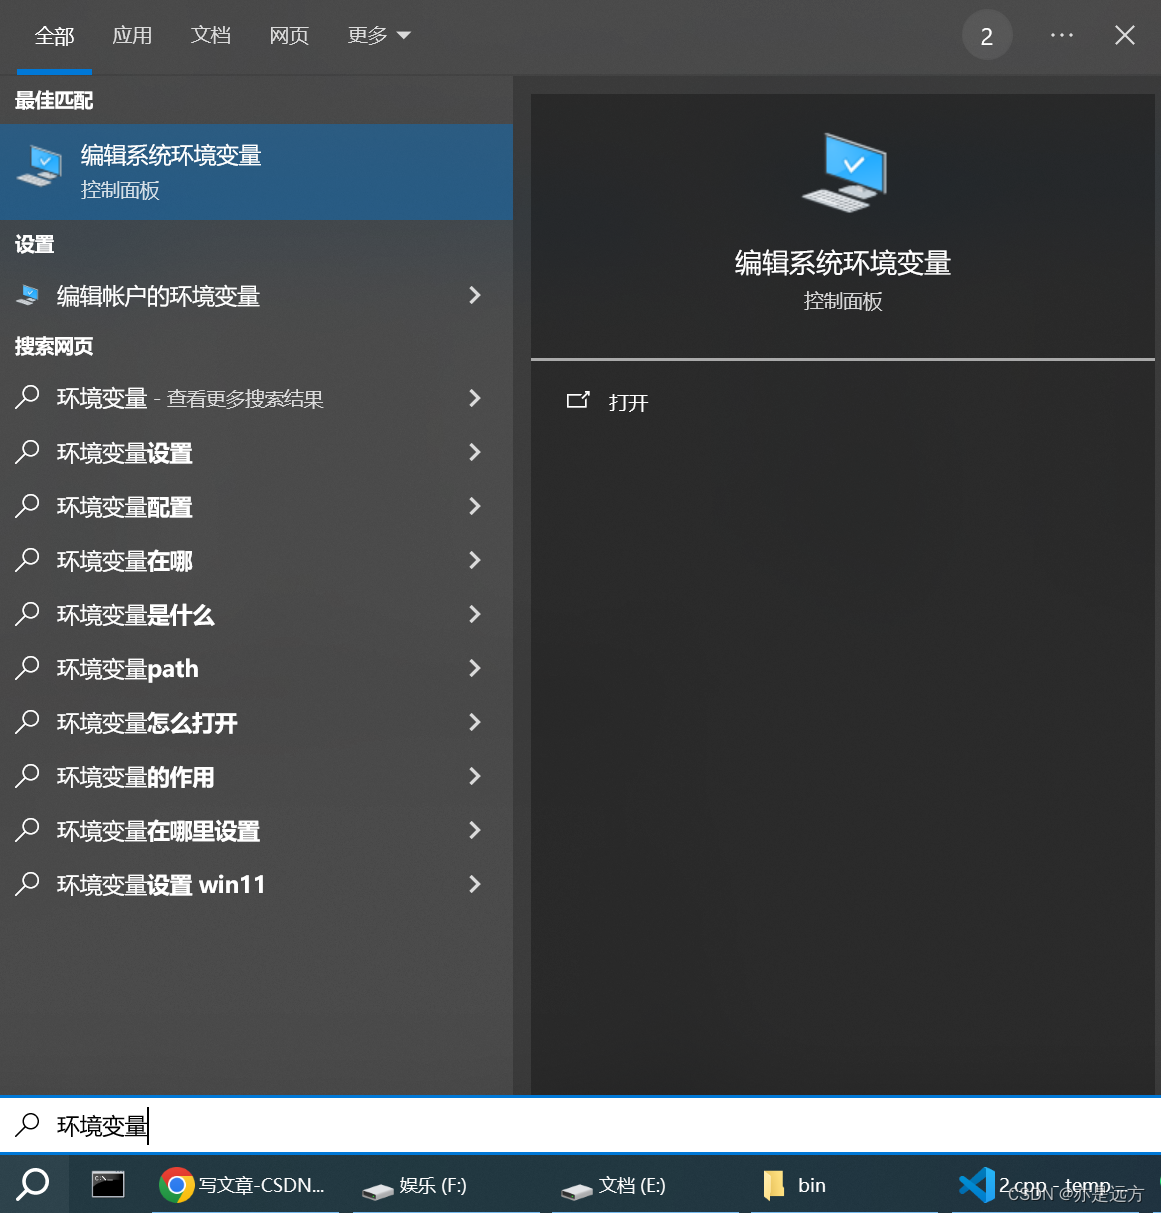Switch to the 文档 tab

[210, 34]
